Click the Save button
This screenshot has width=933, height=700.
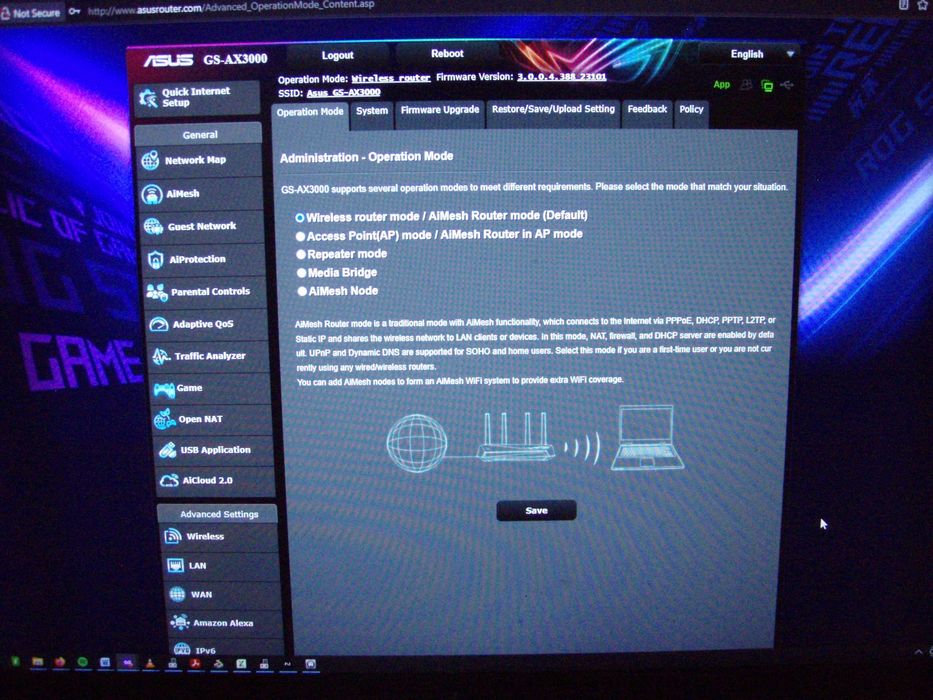[536, 510]
